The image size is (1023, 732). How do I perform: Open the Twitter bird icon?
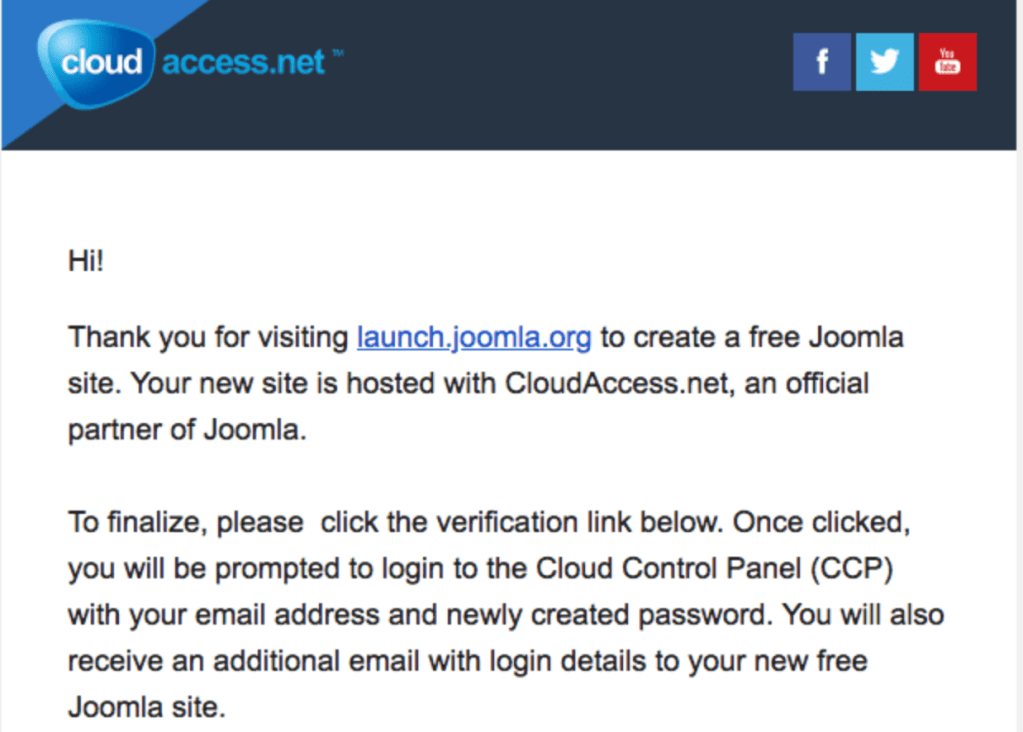(x=884, y=62)
